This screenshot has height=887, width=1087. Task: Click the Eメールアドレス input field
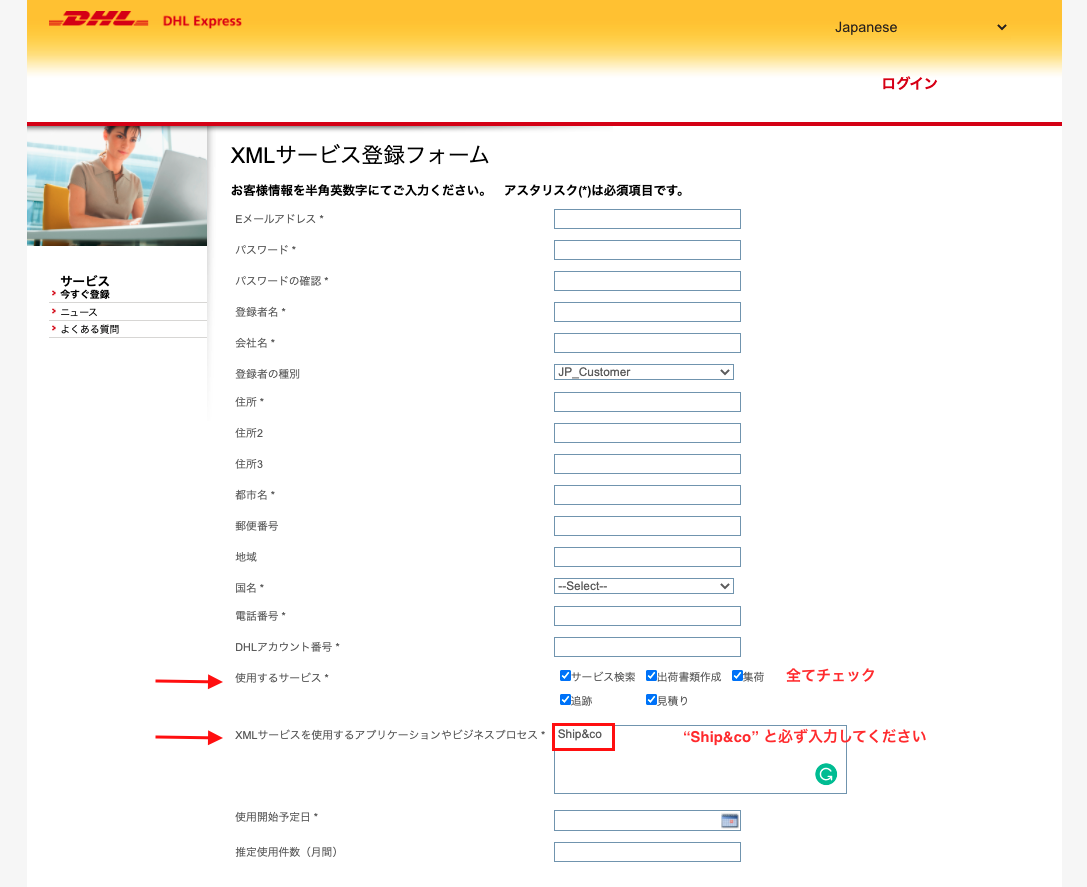click(x=647, y=219)
